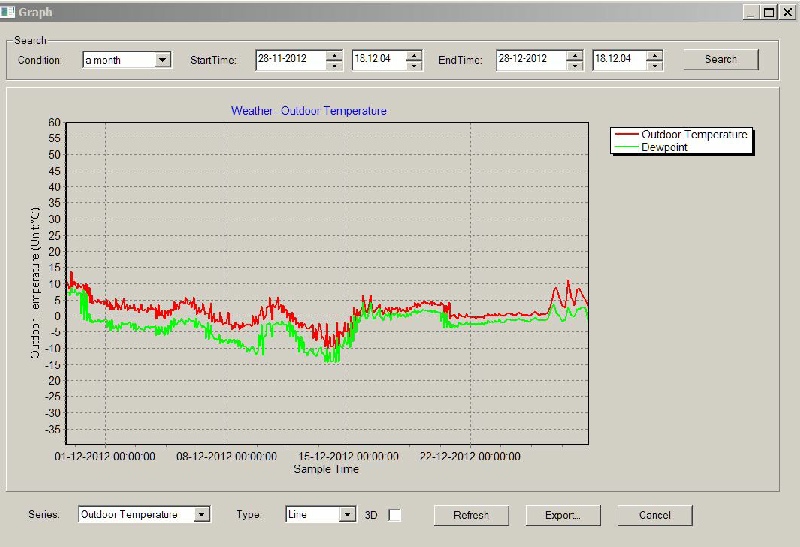The image size is (800, 547).
Task: Increase the StartTime clock value up arrow
Action: pos(414,55)
